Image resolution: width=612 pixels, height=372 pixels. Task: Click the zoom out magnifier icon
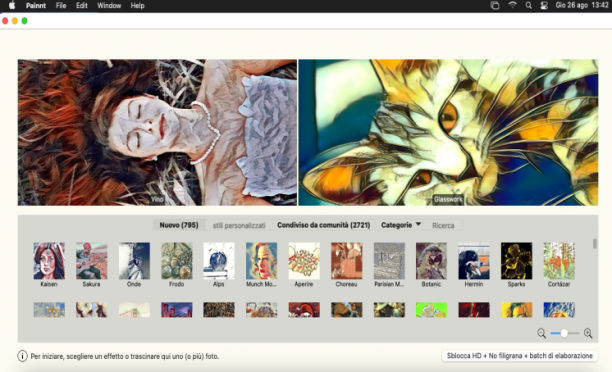(x=541, y=333)
